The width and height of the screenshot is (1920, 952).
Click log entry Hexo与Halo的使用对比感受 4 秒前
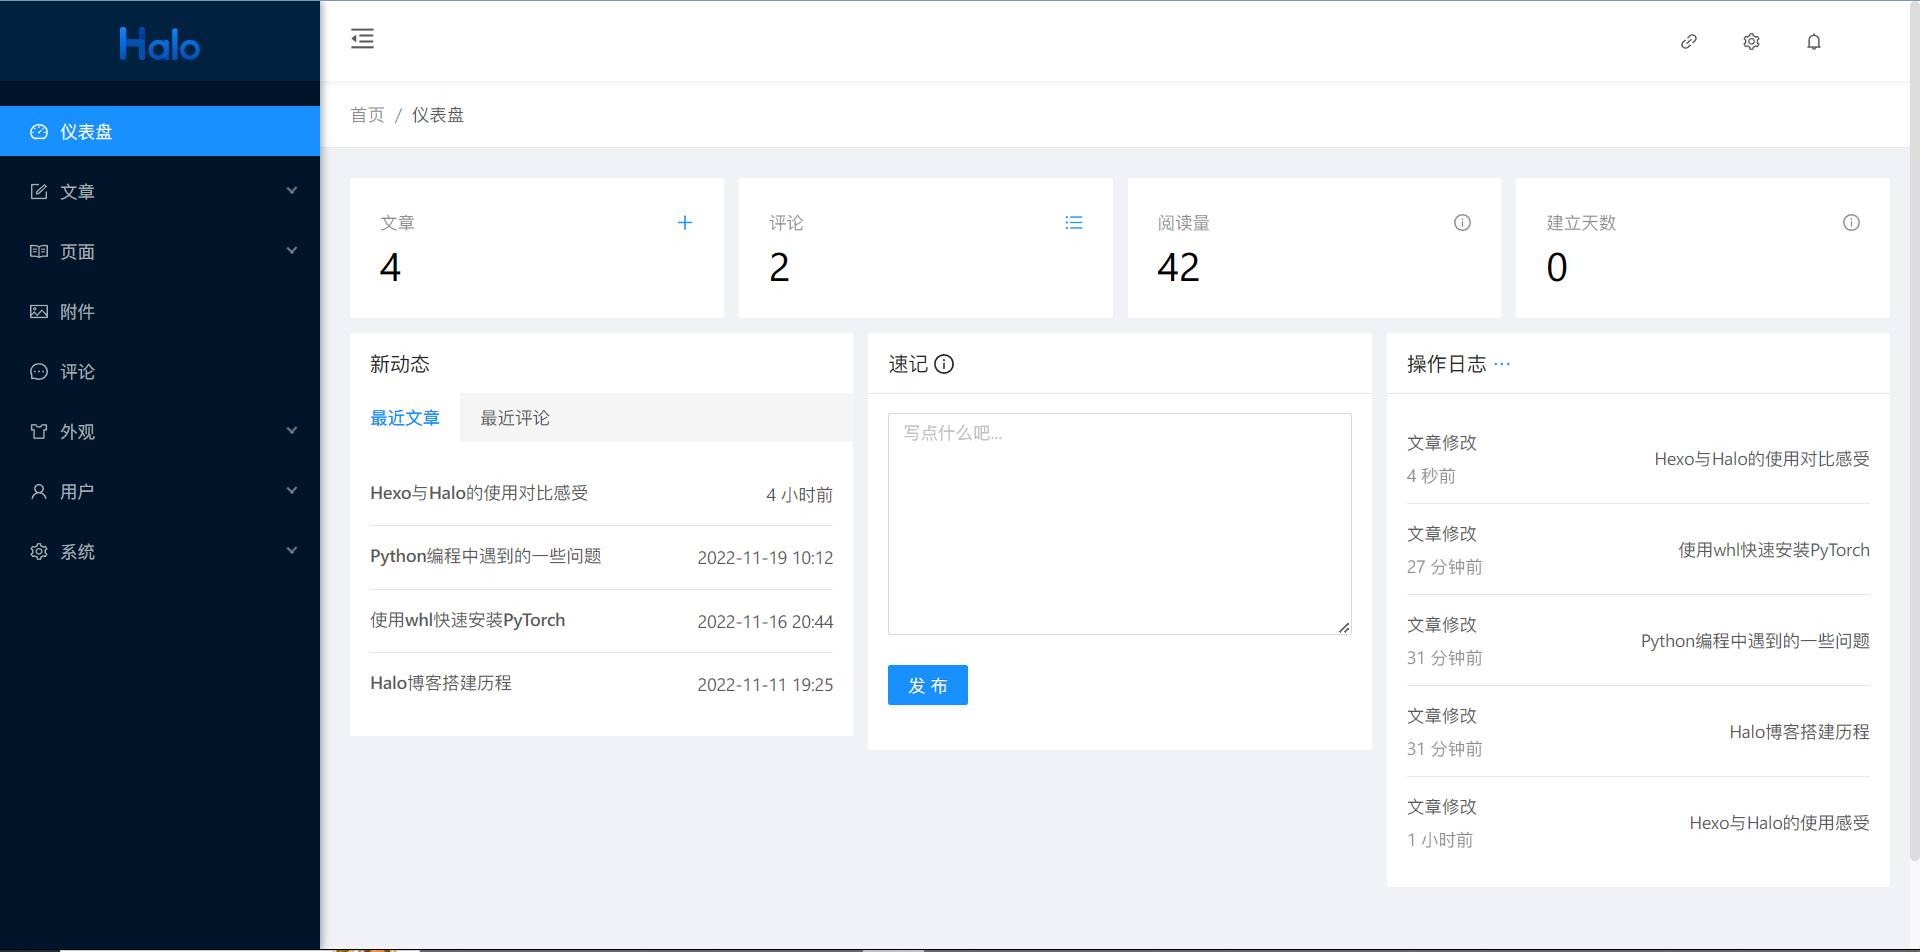point(1762,459)
